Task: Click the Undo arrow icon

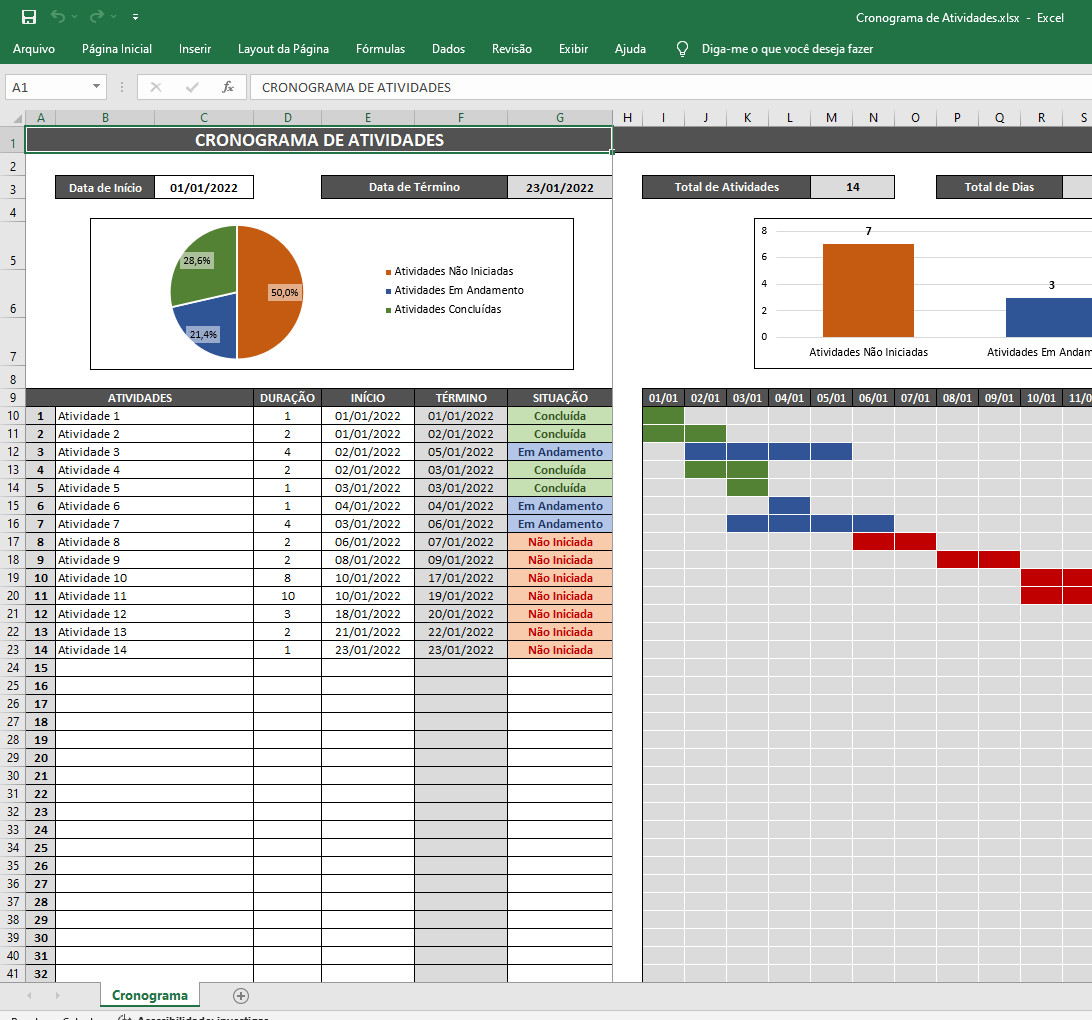Action: click(x=58, y=17)
